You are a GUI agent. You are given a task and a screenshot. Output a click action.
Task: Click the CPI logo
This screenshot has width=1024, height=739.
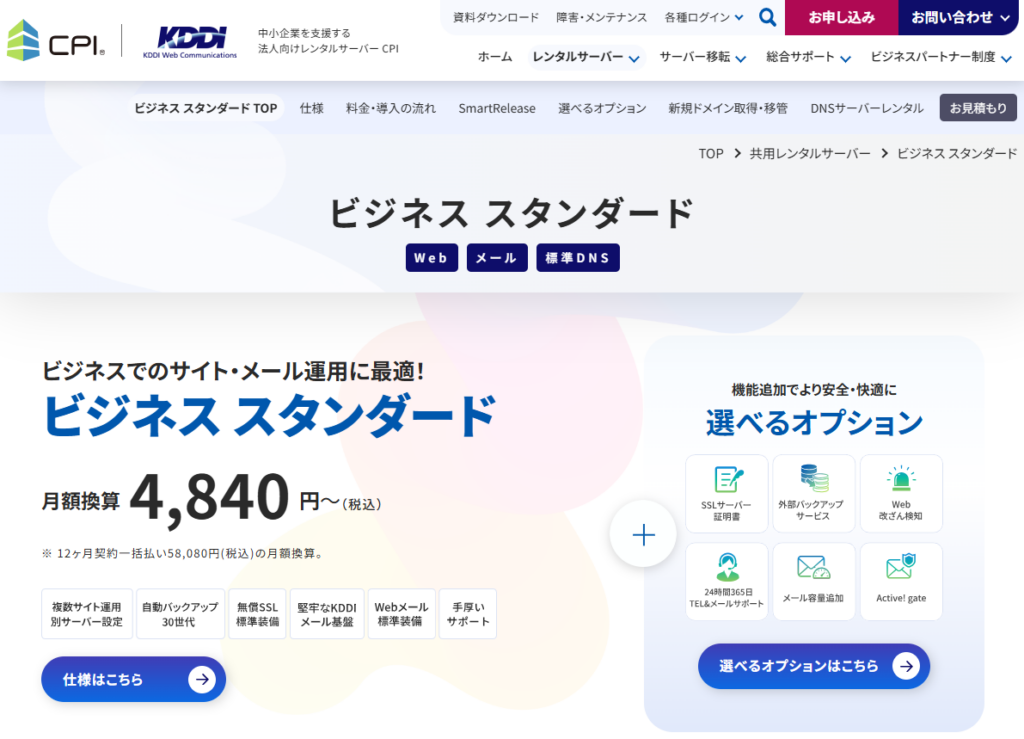point(56,40)
